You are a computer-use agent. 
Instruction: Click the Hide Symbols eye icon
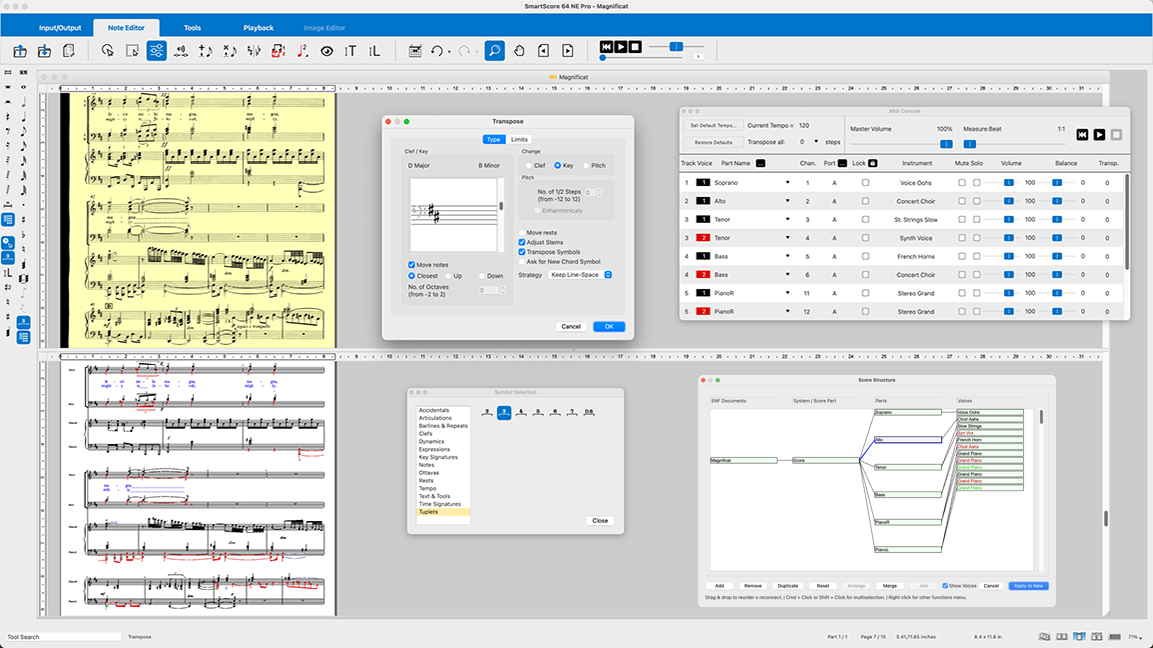click(x=327, y=50)
